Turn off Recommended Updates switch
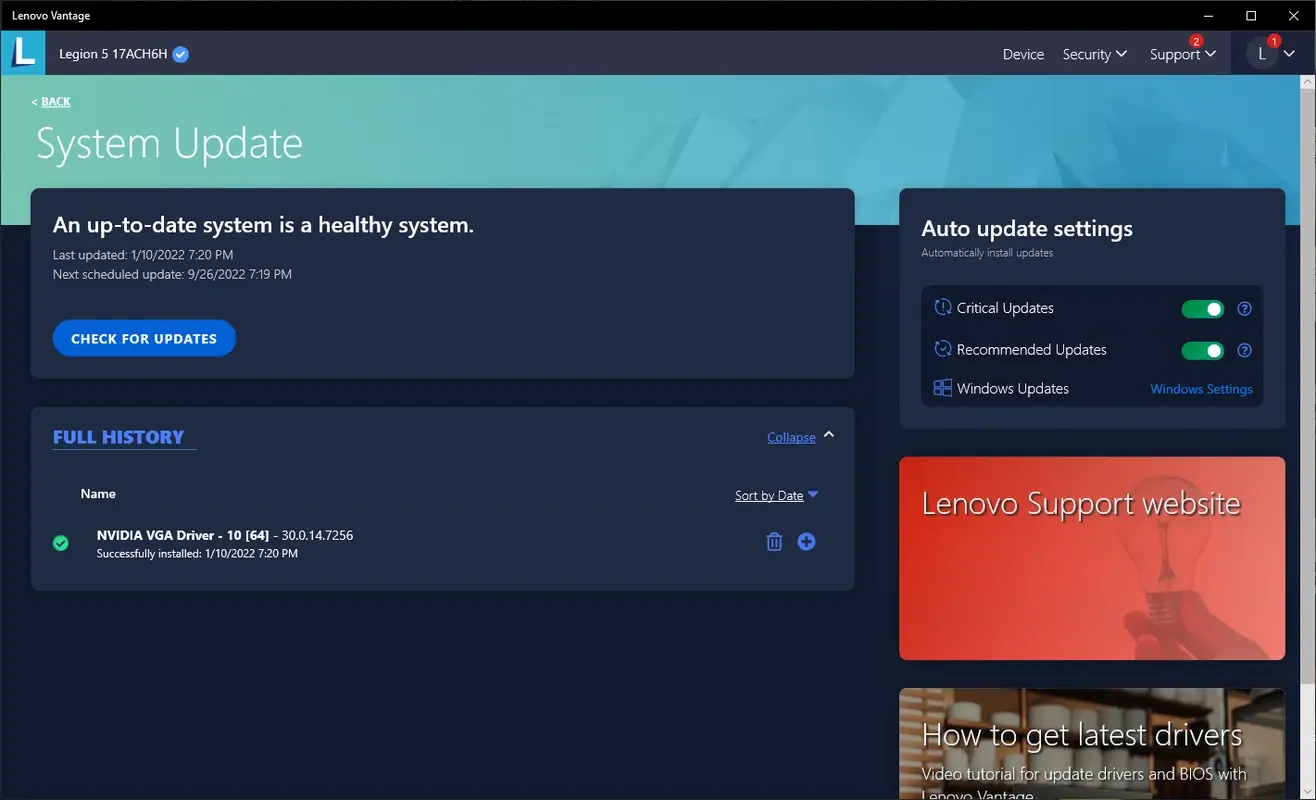Screen dimensions: 1316x800 1201,350
